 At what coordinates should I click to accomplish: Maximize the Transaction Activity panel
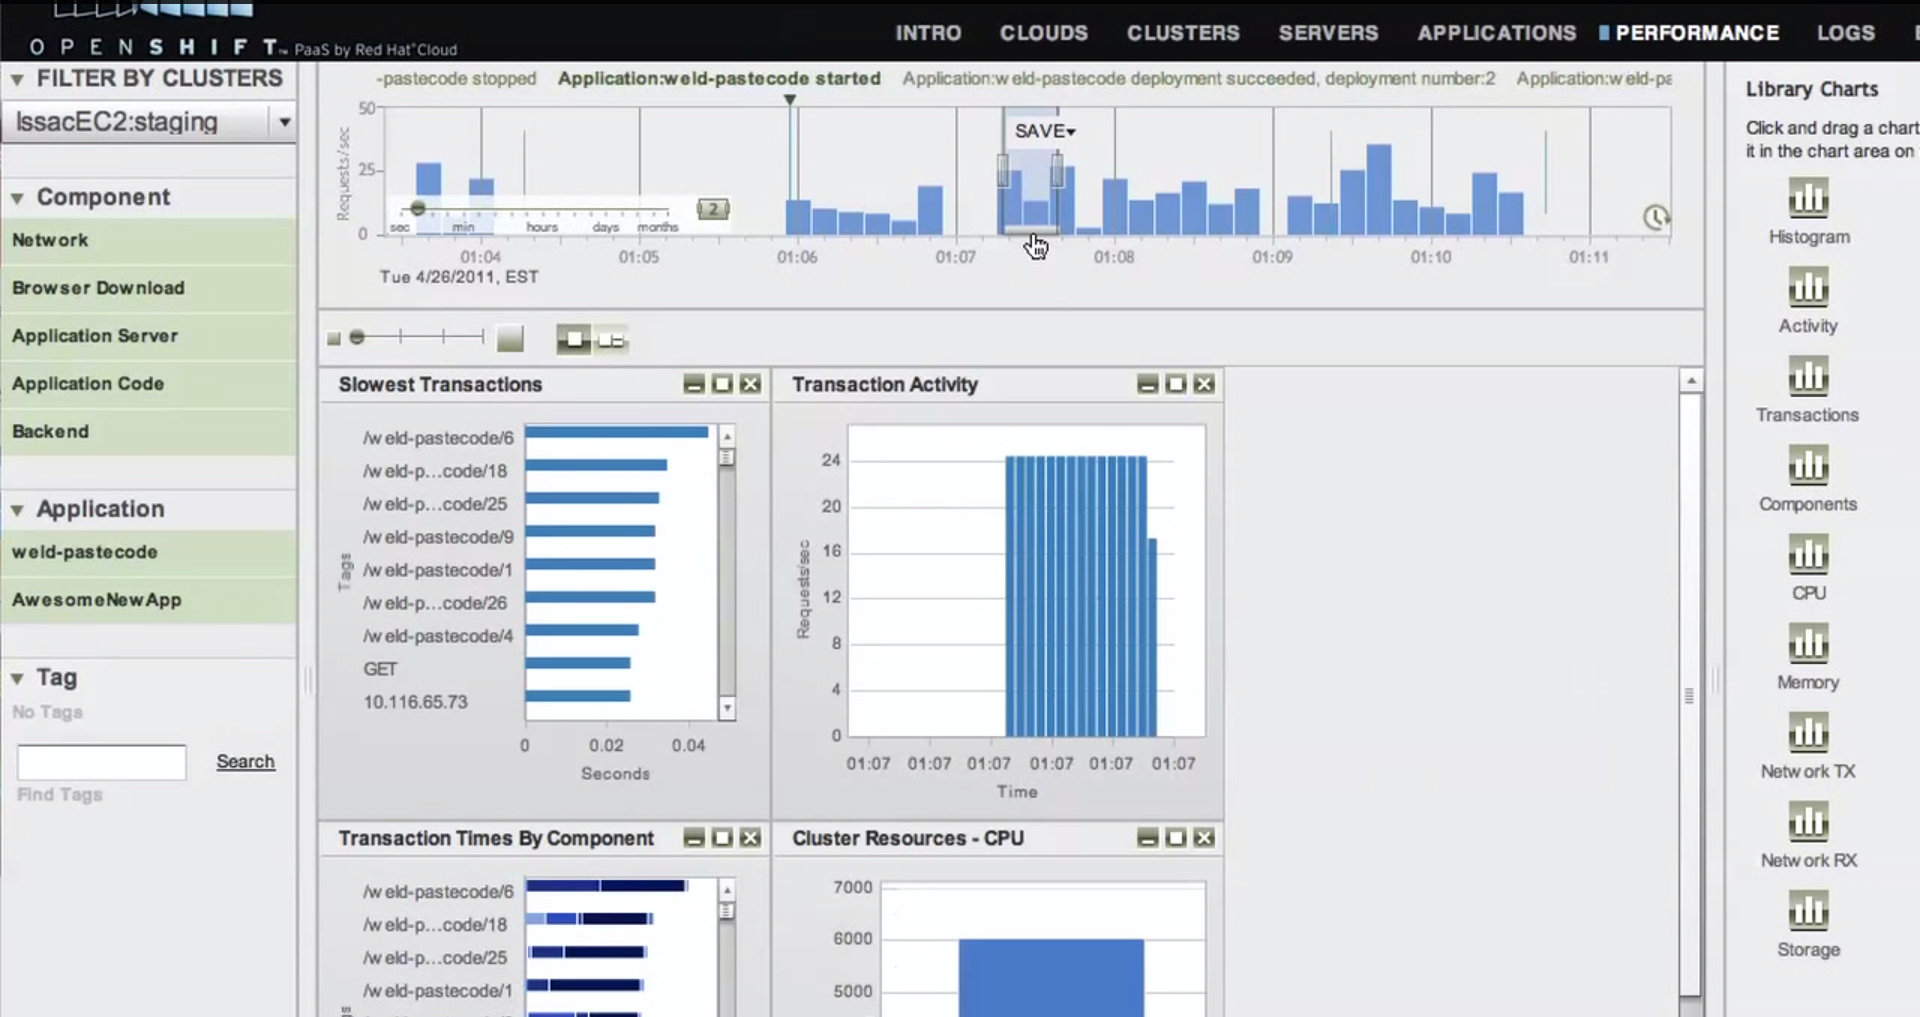[1176, 384]
